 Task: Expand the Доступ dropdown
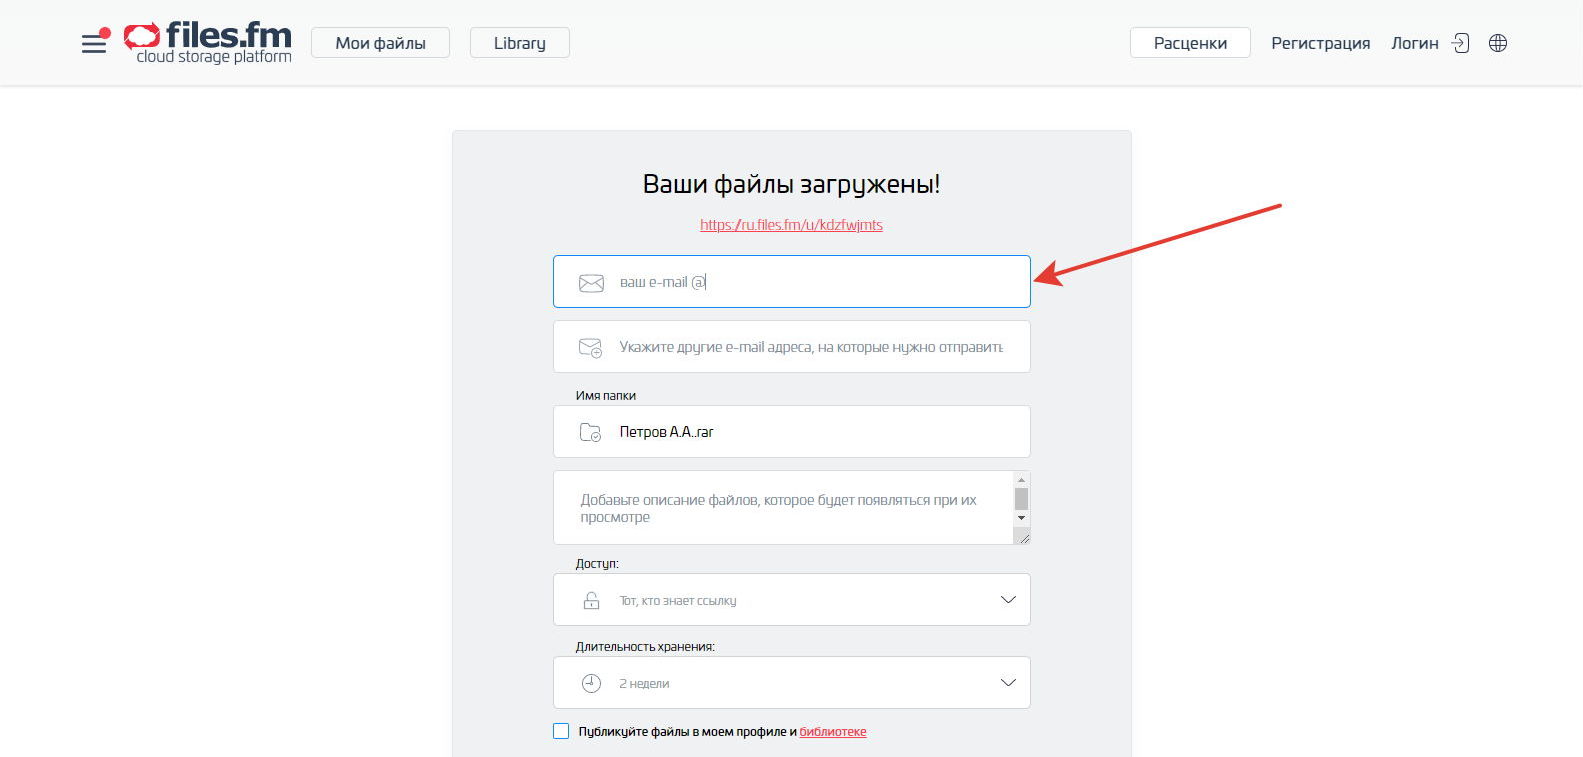(x=1007, y=600)
